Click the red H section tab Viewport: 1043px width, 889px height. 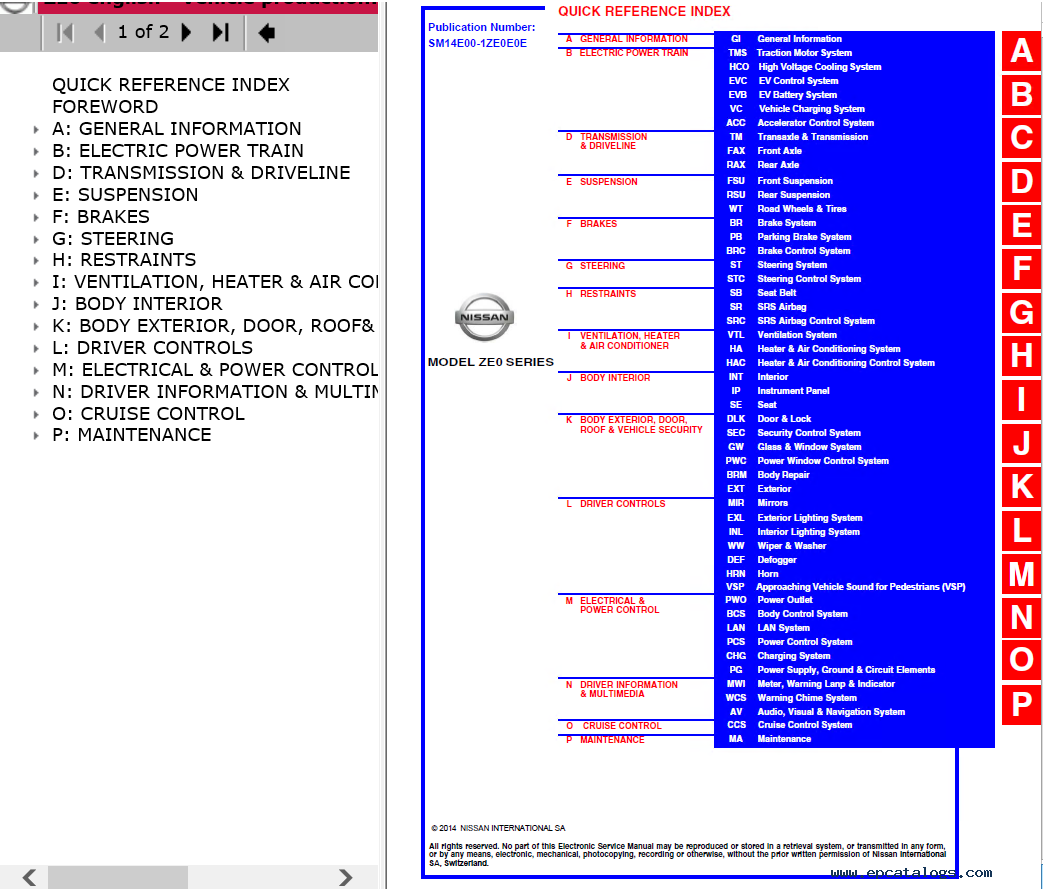pos(1022,356)
